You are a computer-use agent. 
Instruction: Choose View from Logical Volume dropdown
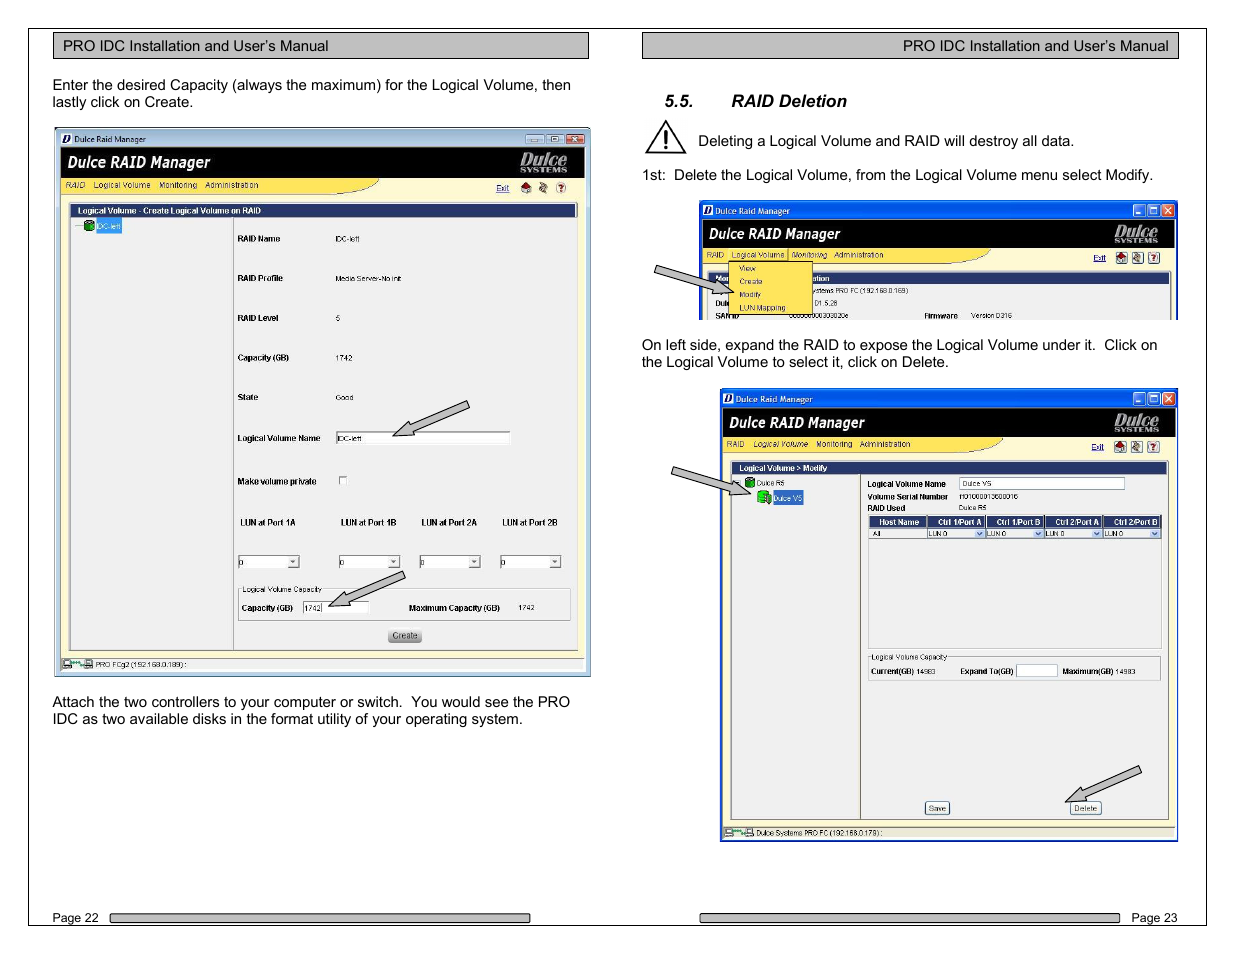(x=748, y=269)
